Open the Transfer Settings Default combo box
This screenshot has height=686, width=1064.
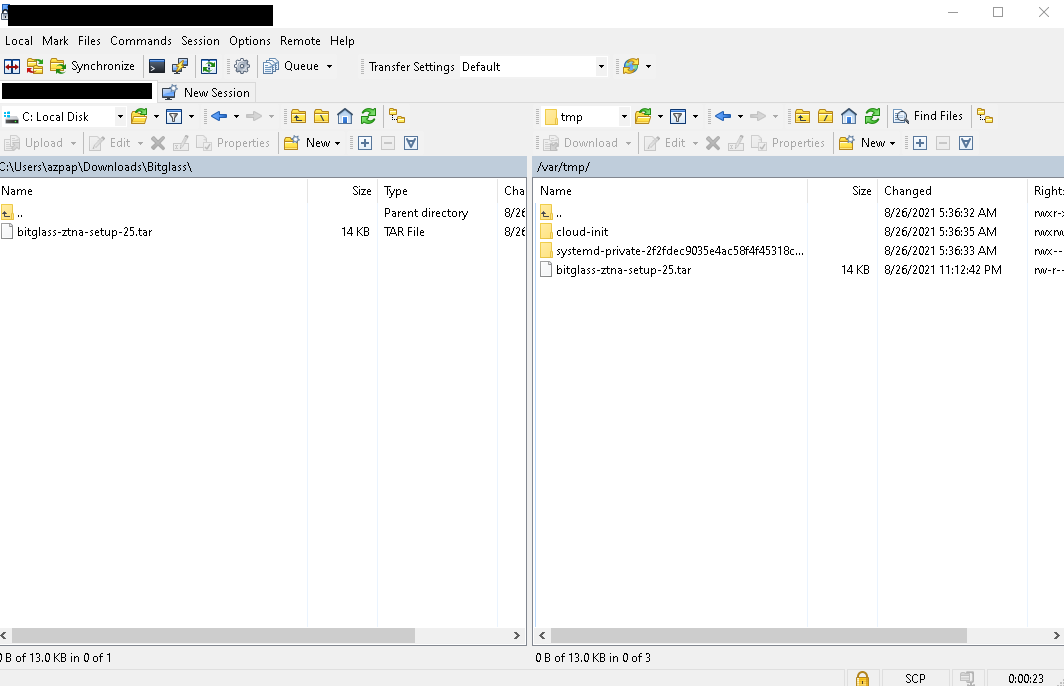[x=533, y=66]
